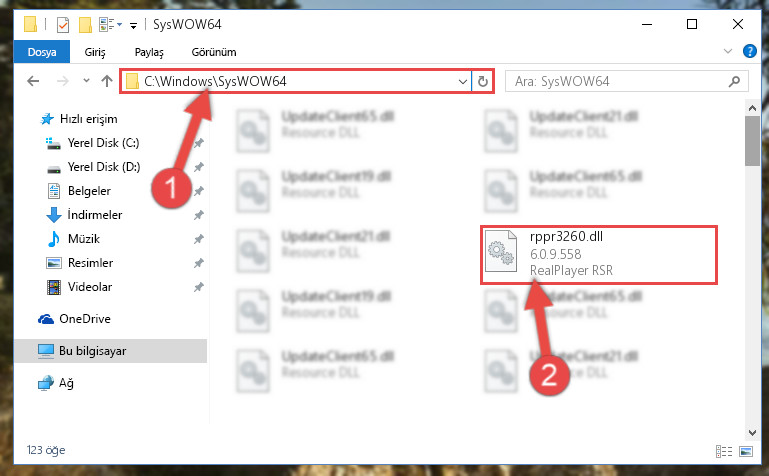Unpin İndirmeler using its pin icon
The height and width of the screenshot is (476, 769).
[x=199, y=215]
